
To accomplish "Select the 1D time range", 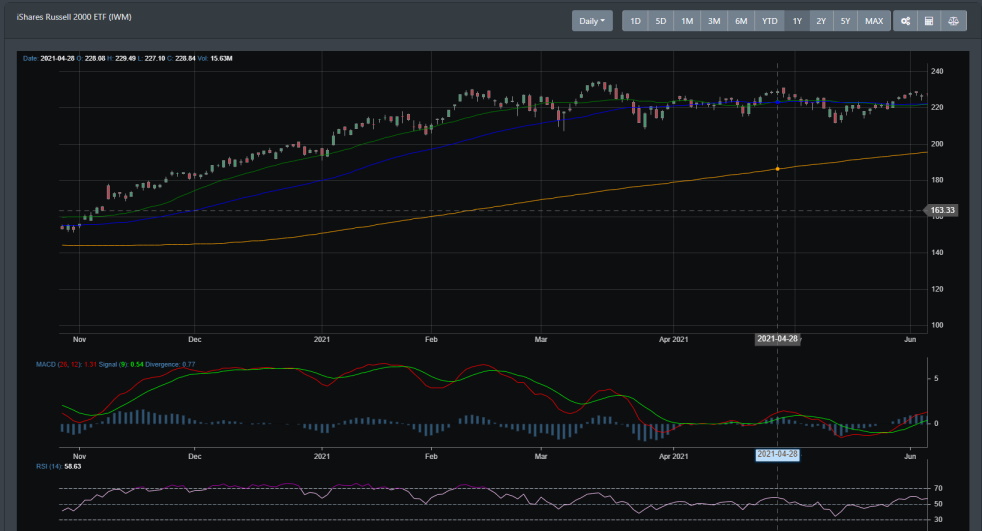I will click(635, 21).
